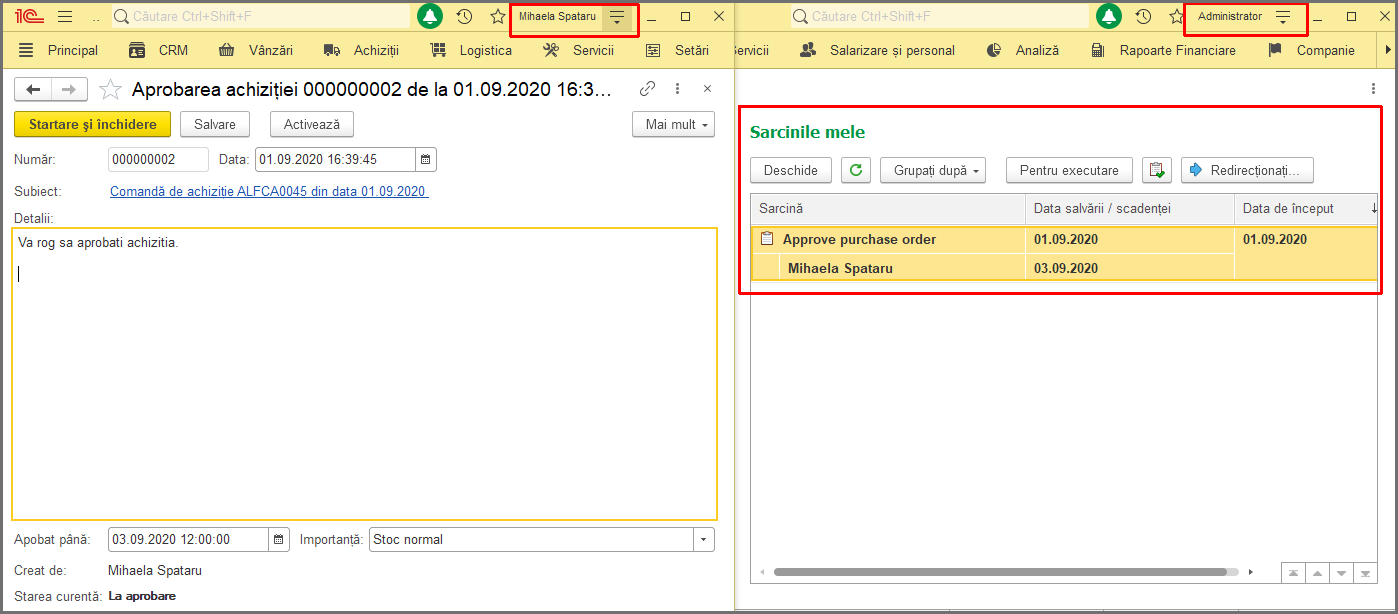Click the Startare și închidere button
Image resolution: width=1398 pixels, height=614 pixels.
point(93,124)
